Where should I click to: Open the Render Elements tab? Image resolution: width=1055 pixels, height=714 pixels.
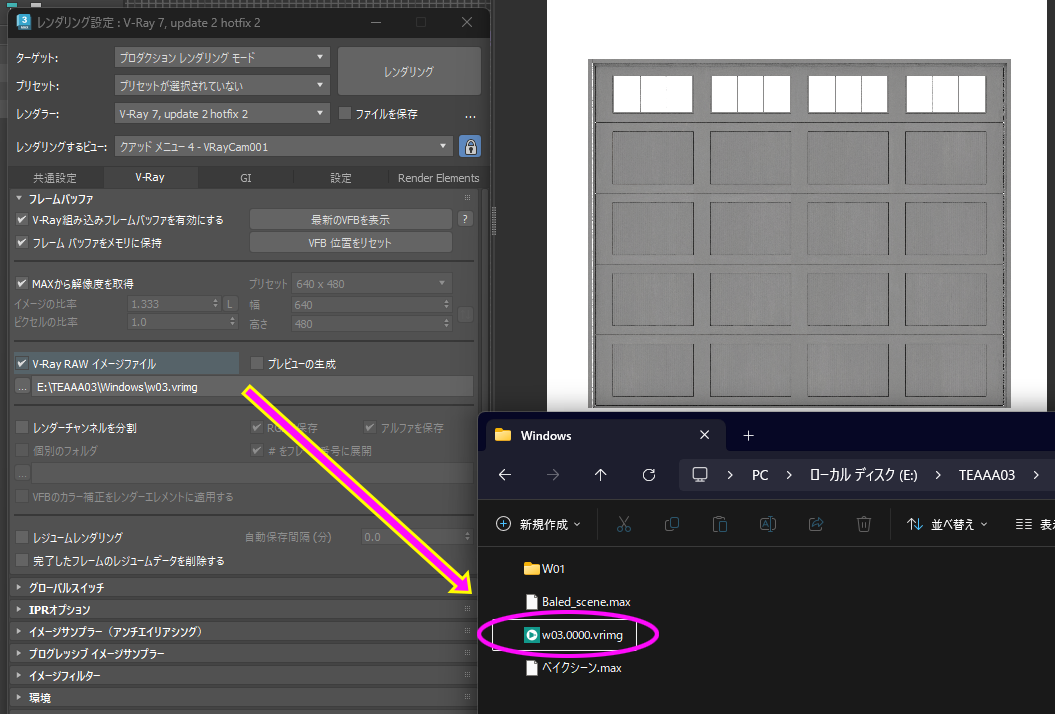[x=438, y=178]
